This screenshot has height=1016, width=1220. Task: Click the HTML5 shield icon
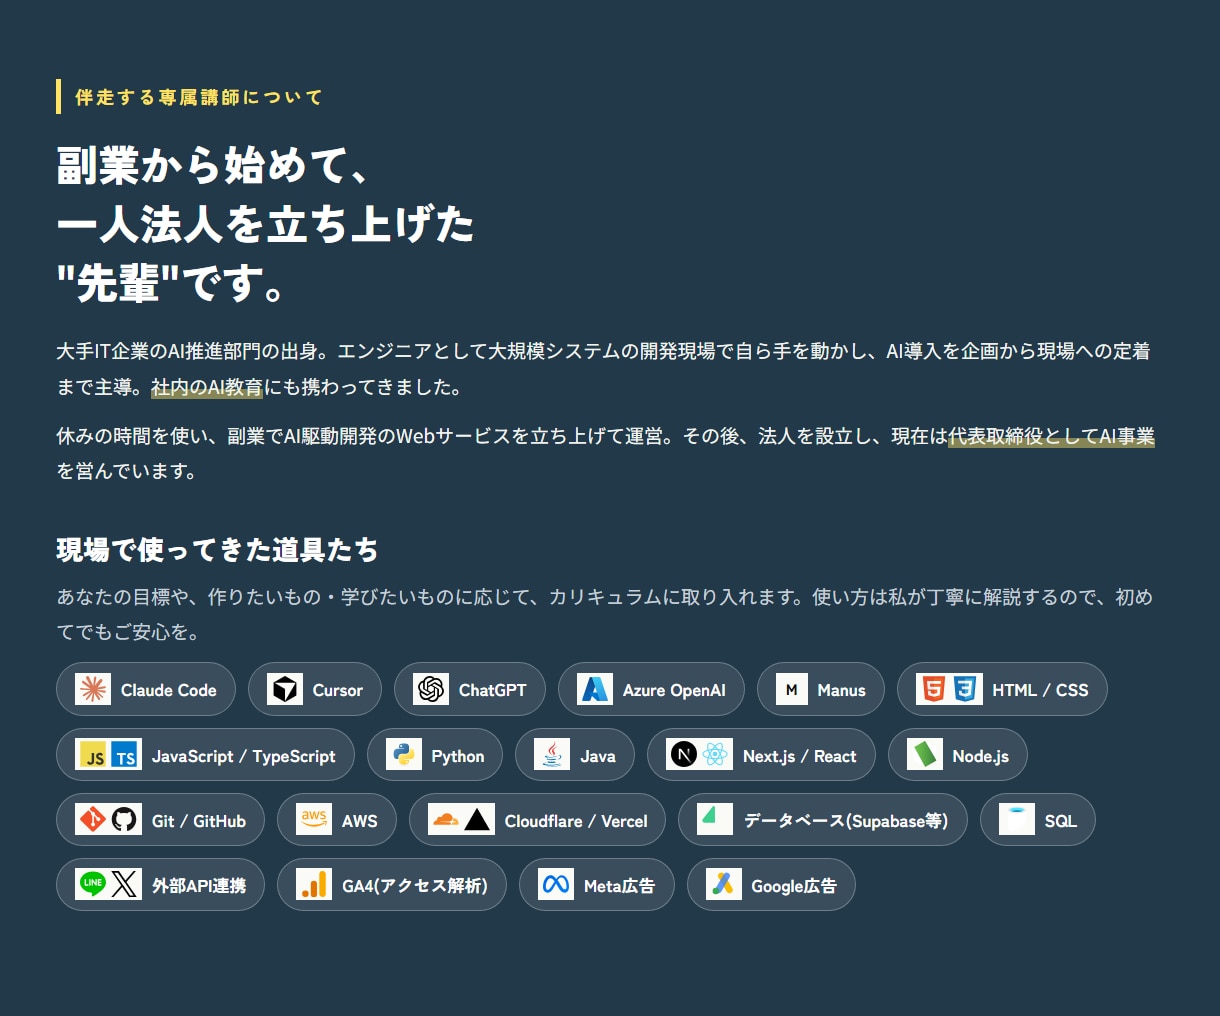tap(933, 689)
